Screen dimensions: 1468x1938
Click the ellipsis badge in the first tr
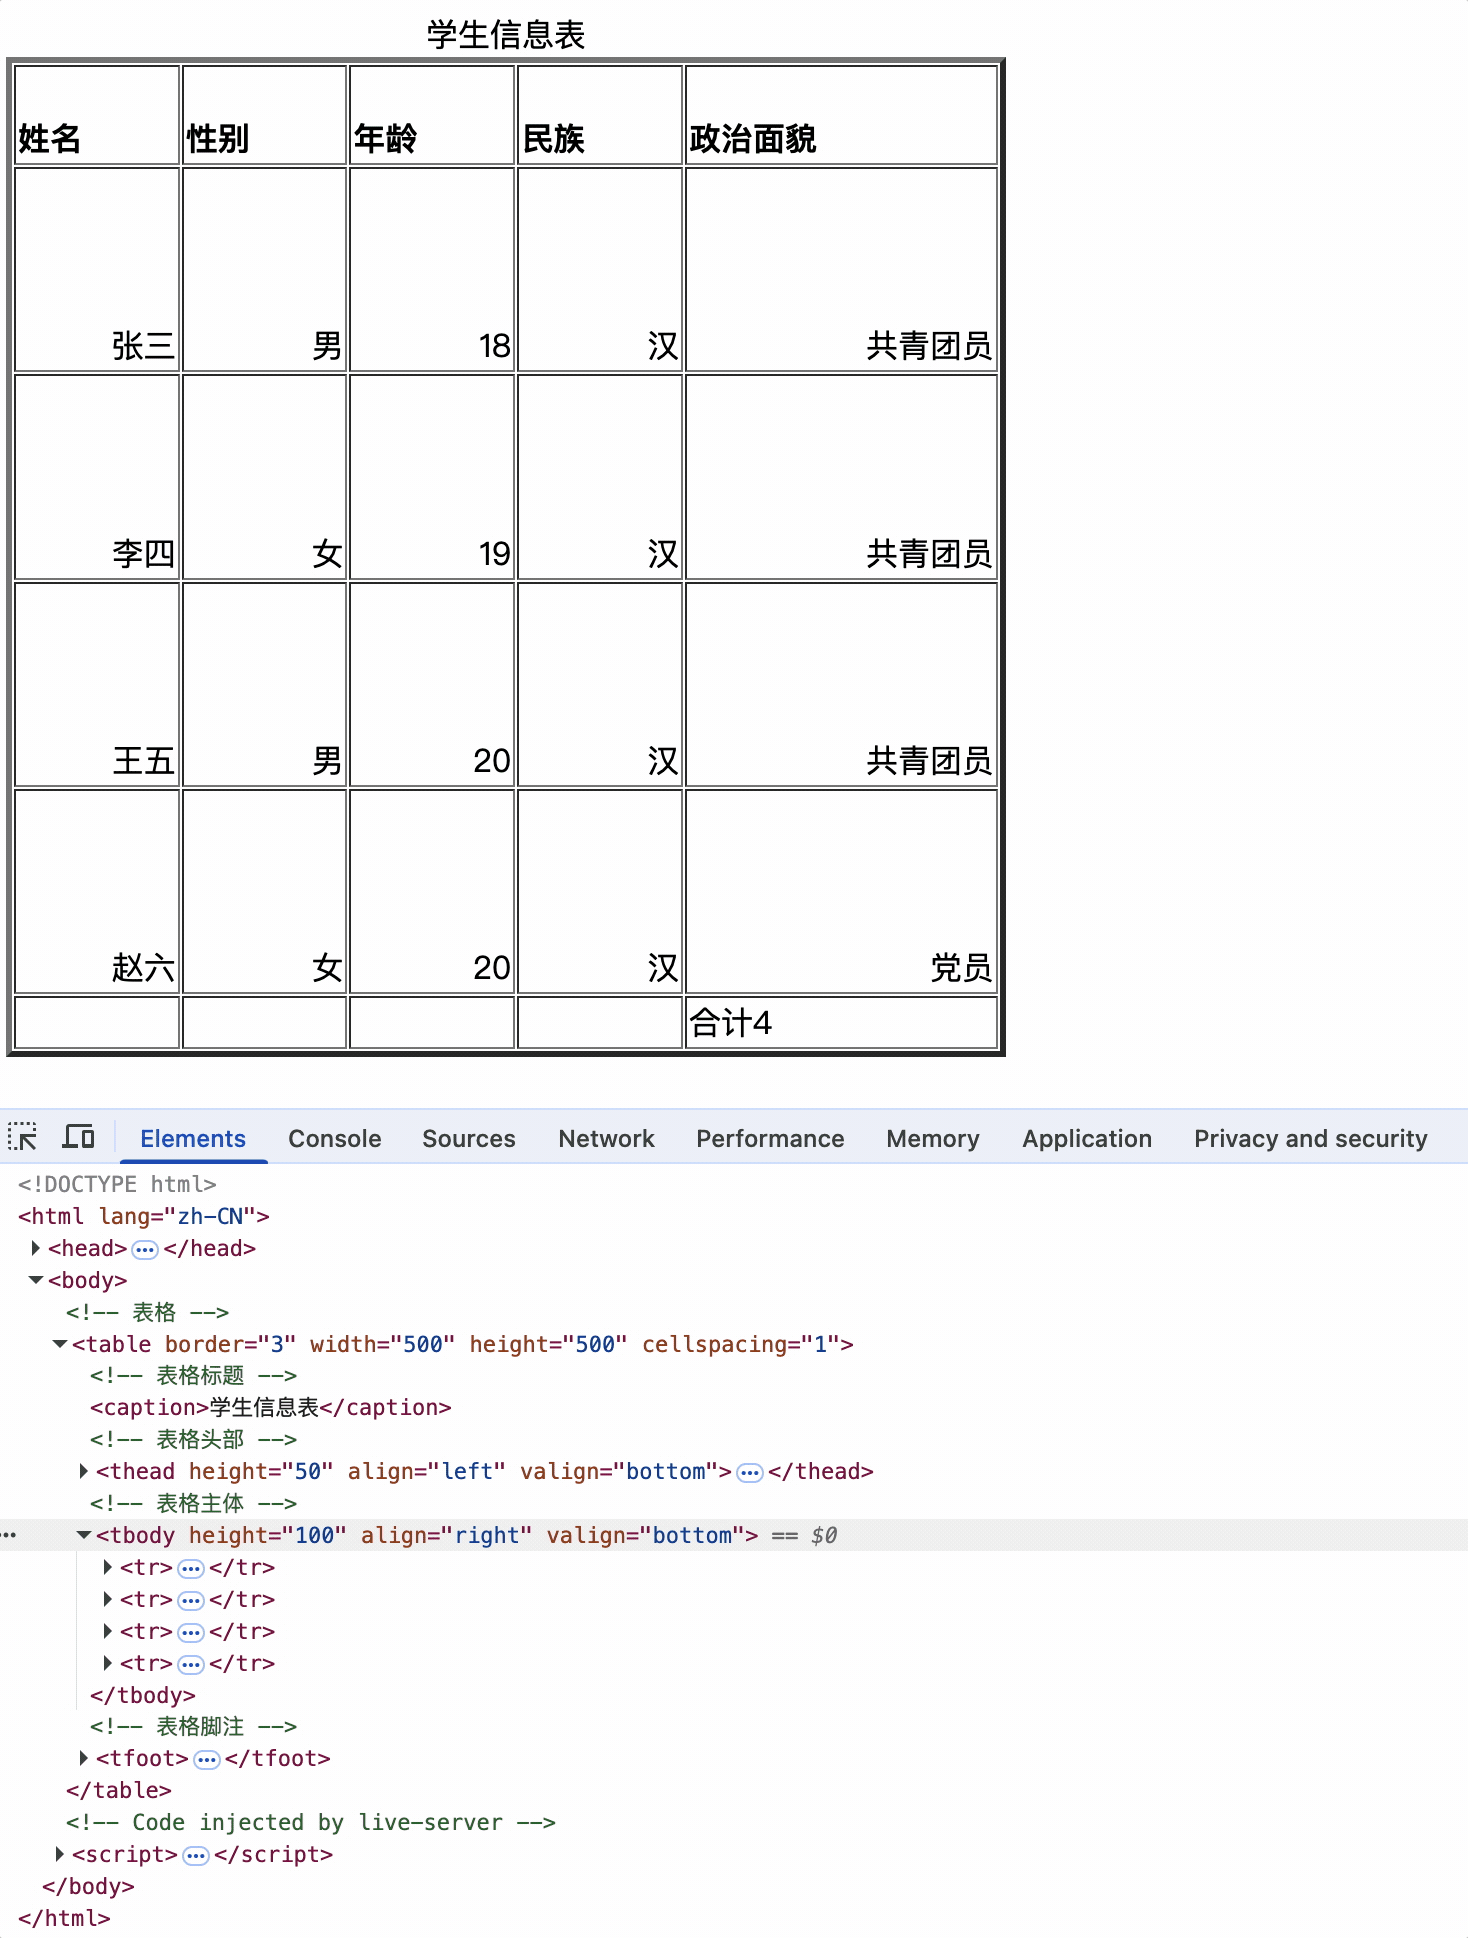pyautogui.click(x=191, y=1568)
